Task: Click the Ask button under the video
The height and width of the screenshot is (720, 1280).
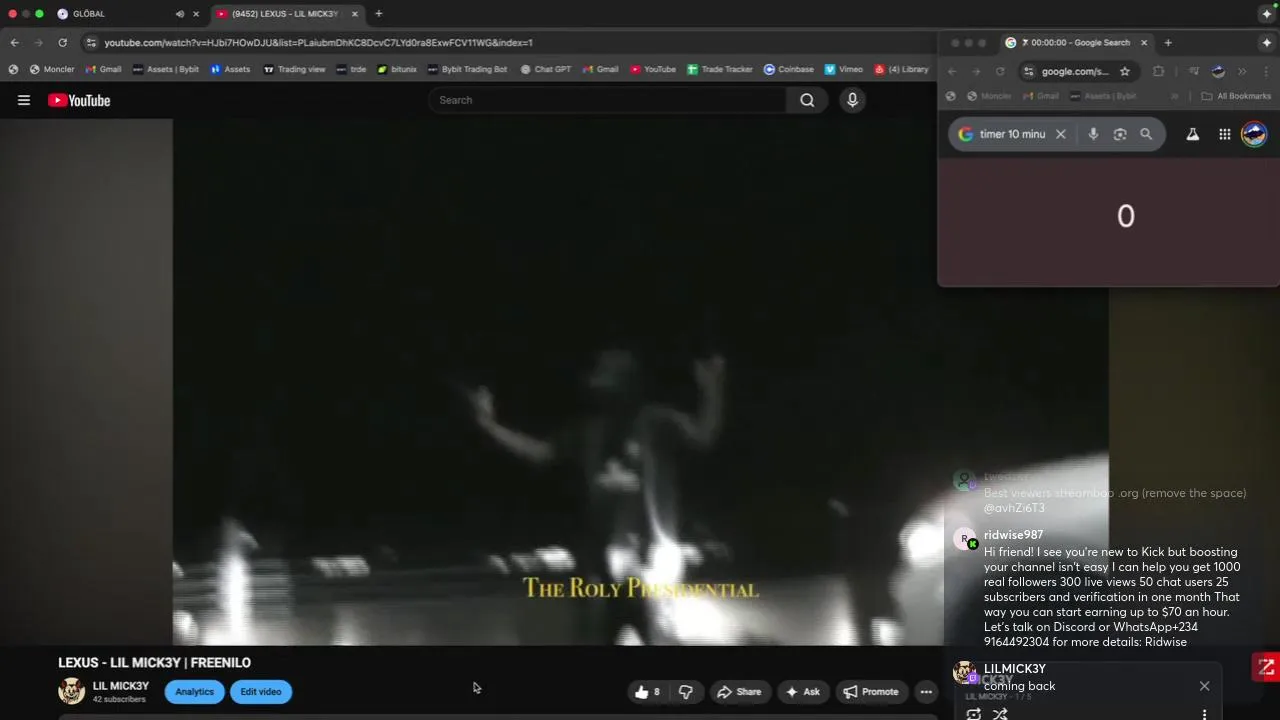Action: 803,692
